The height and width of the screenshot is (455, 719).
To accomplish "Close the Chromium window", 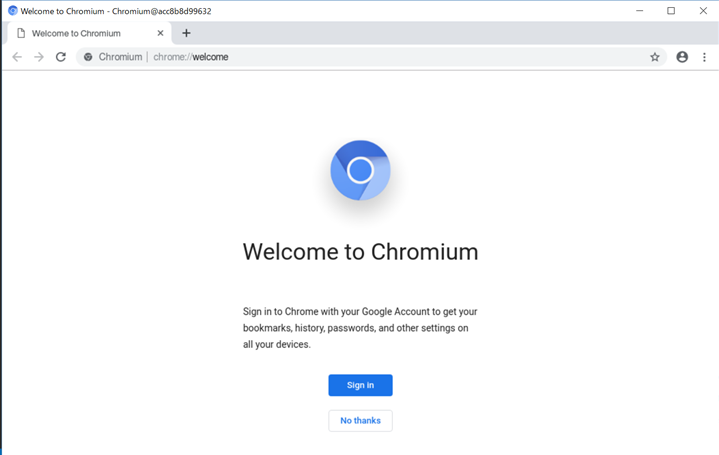I will point(703,11).
